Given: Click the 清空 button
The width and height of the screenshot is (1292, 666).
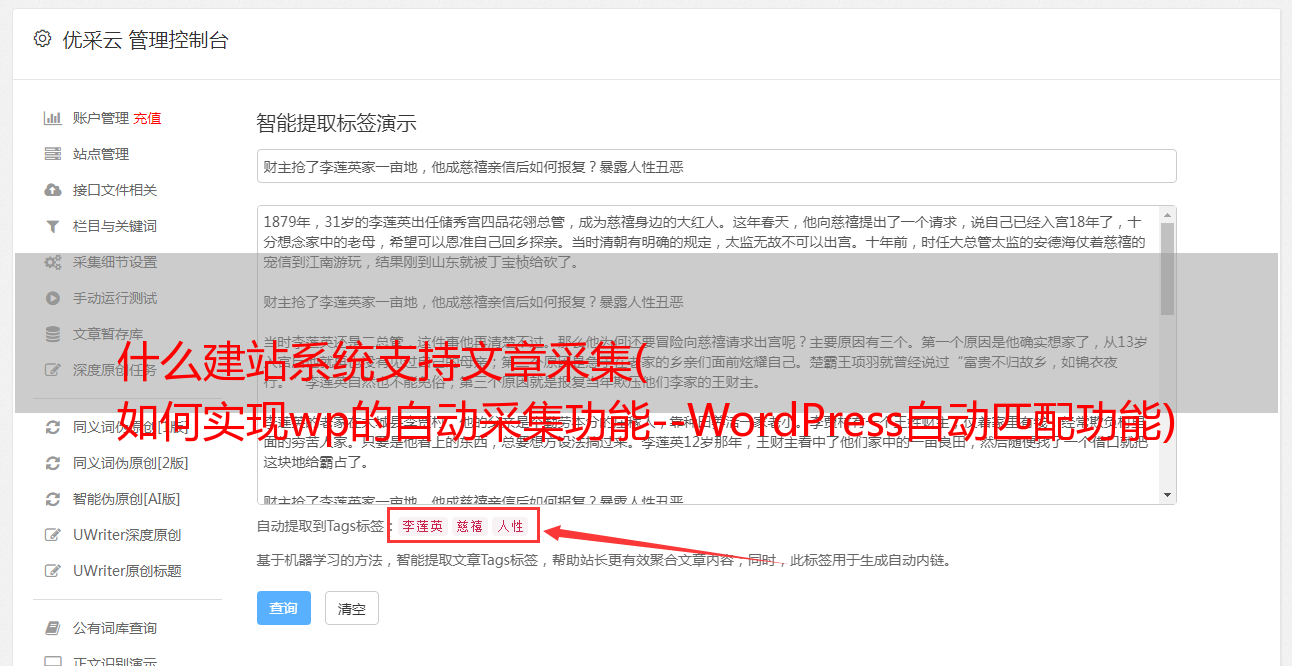Looking at the screenshot, I should tap(352, 608).
